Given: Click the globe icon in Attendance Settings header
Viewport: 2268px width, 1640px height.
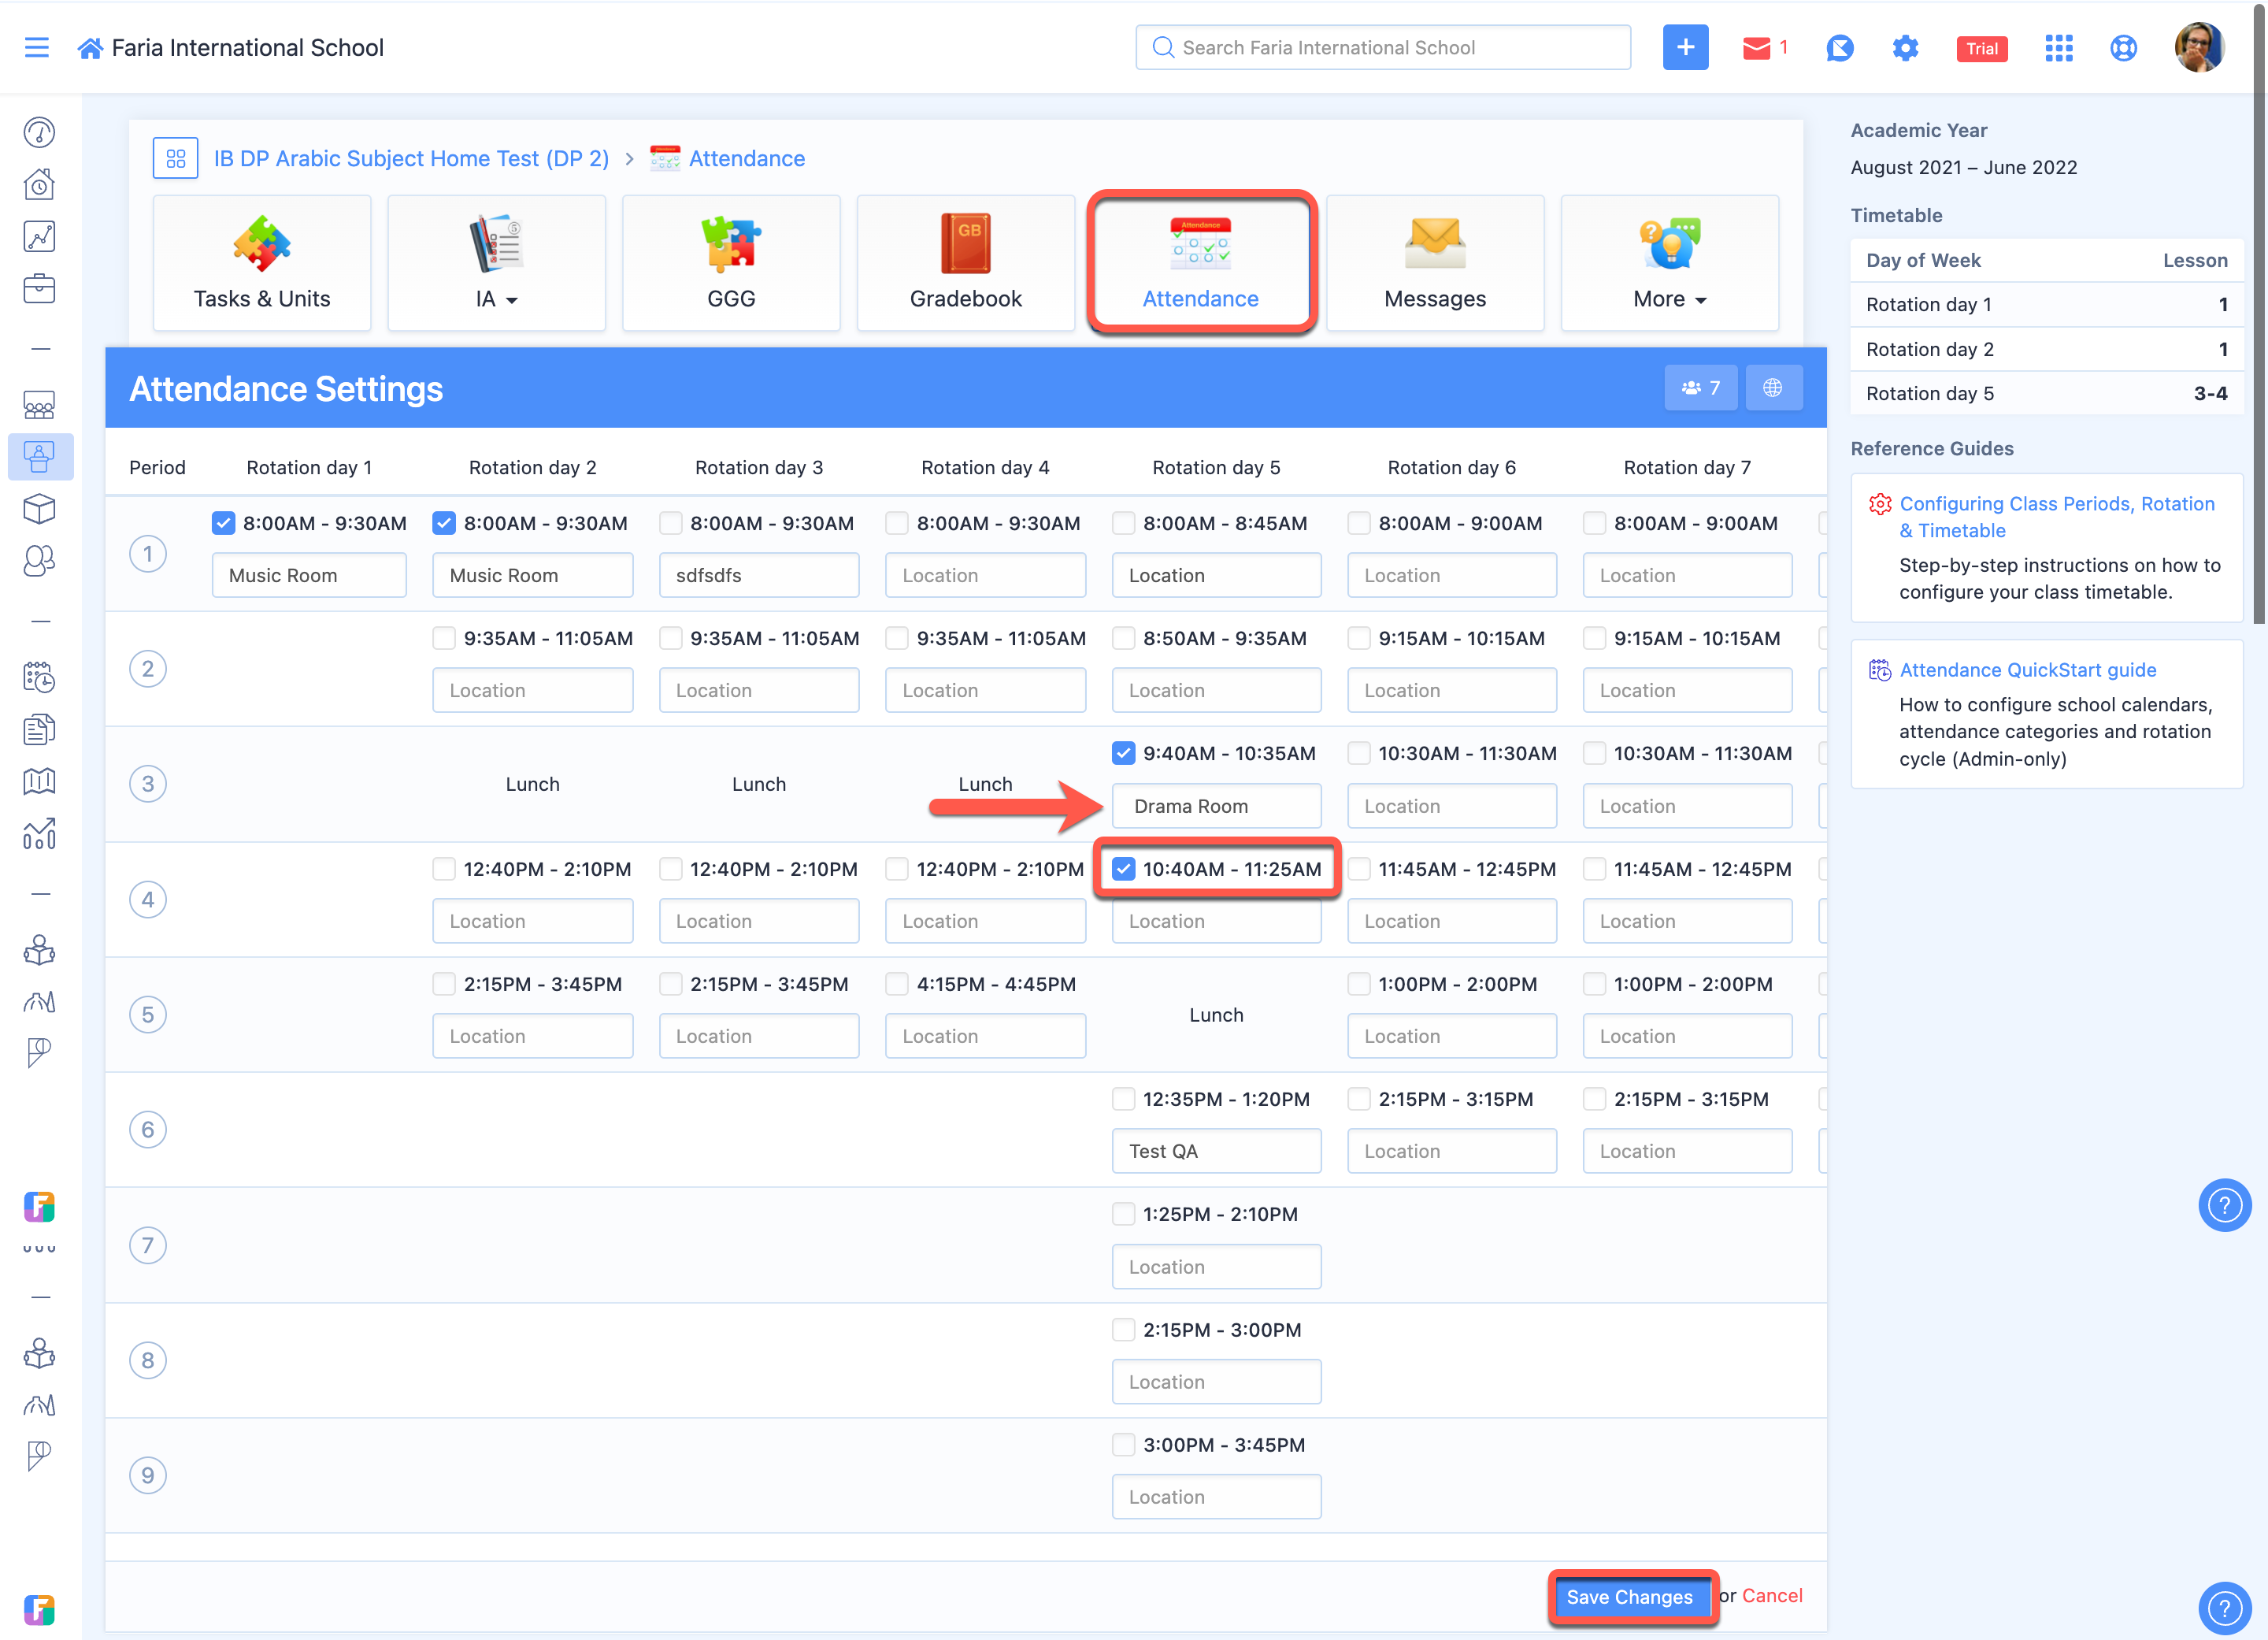Looking at the screenshot, I should 1773,388.
